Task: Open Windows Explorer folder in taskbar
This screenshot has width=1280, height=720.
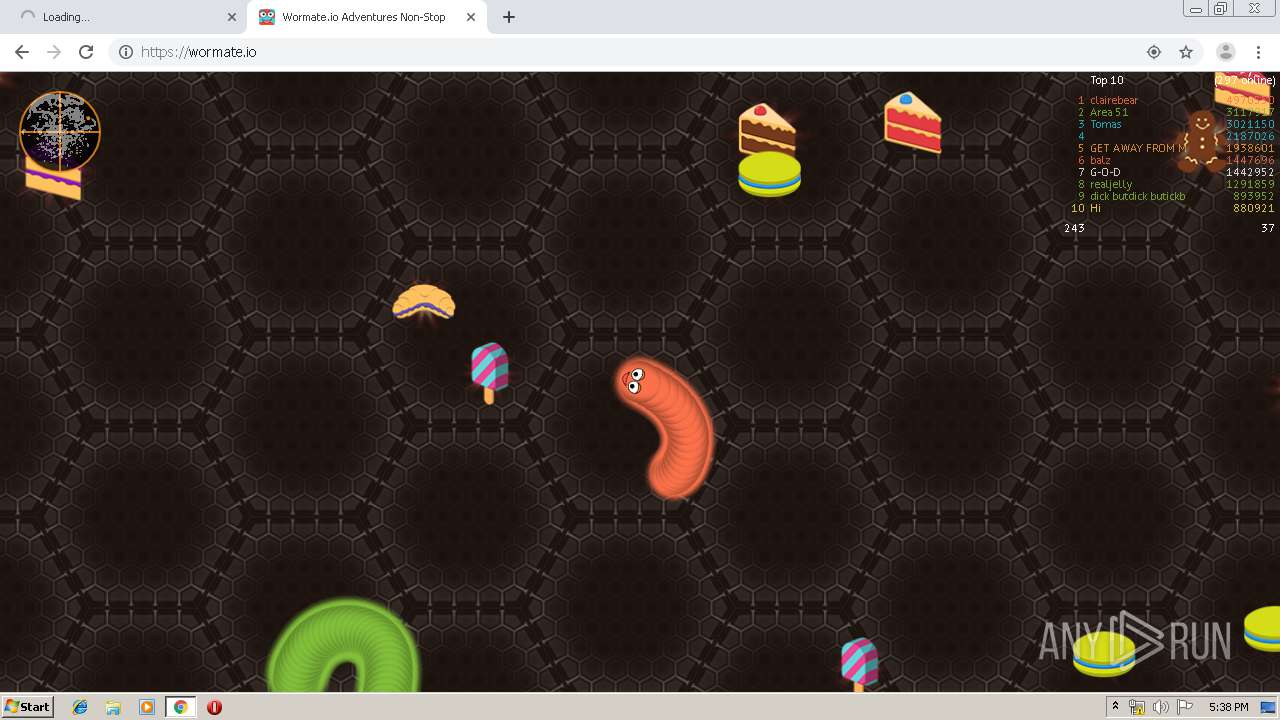Action: click(x=113, y=707)
